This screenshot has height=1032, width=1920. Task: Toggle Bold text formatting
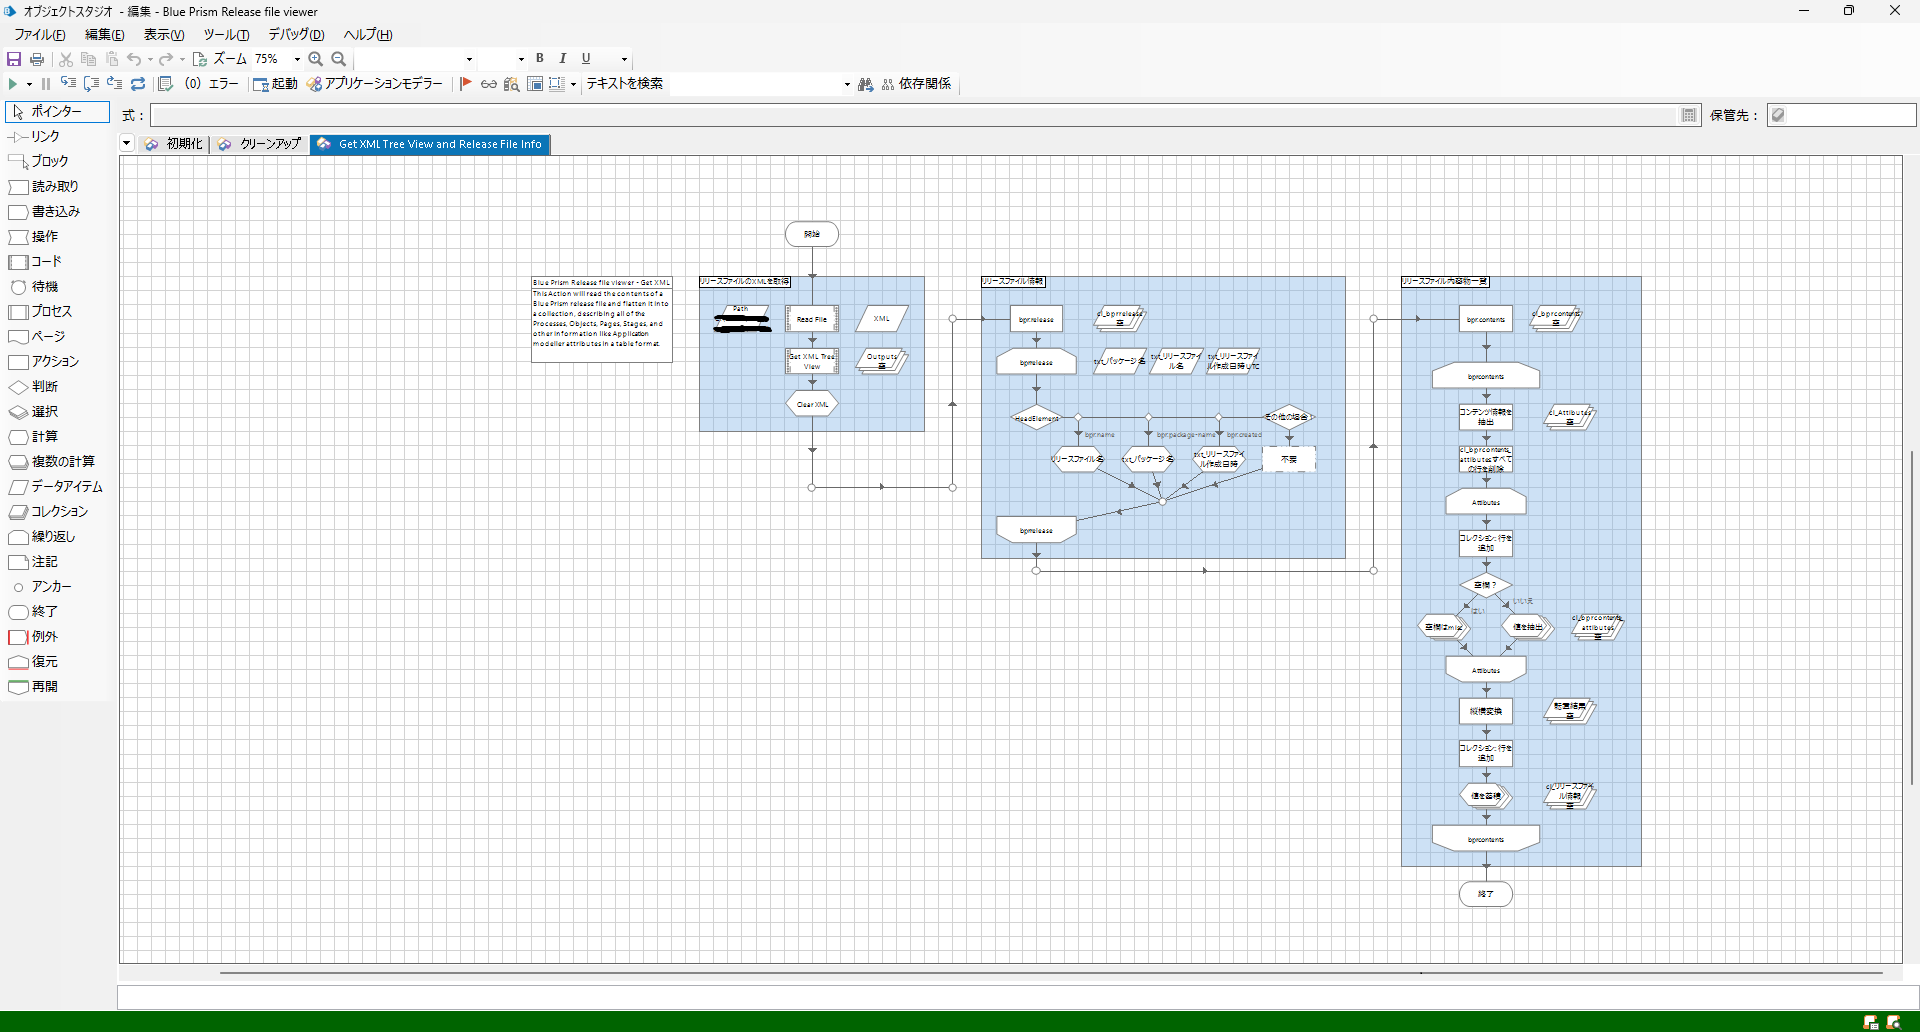pos(540,58)
